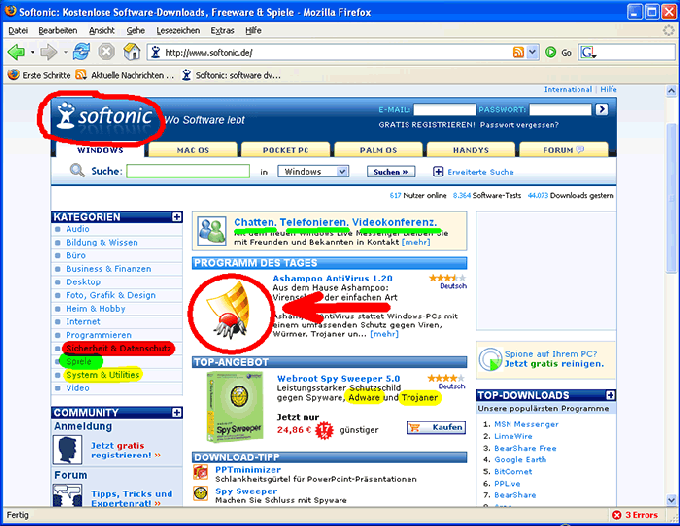Open the FORUM tab
This screenshot has height=526, width=680.
pyautogui.click(x=563, y=150)
